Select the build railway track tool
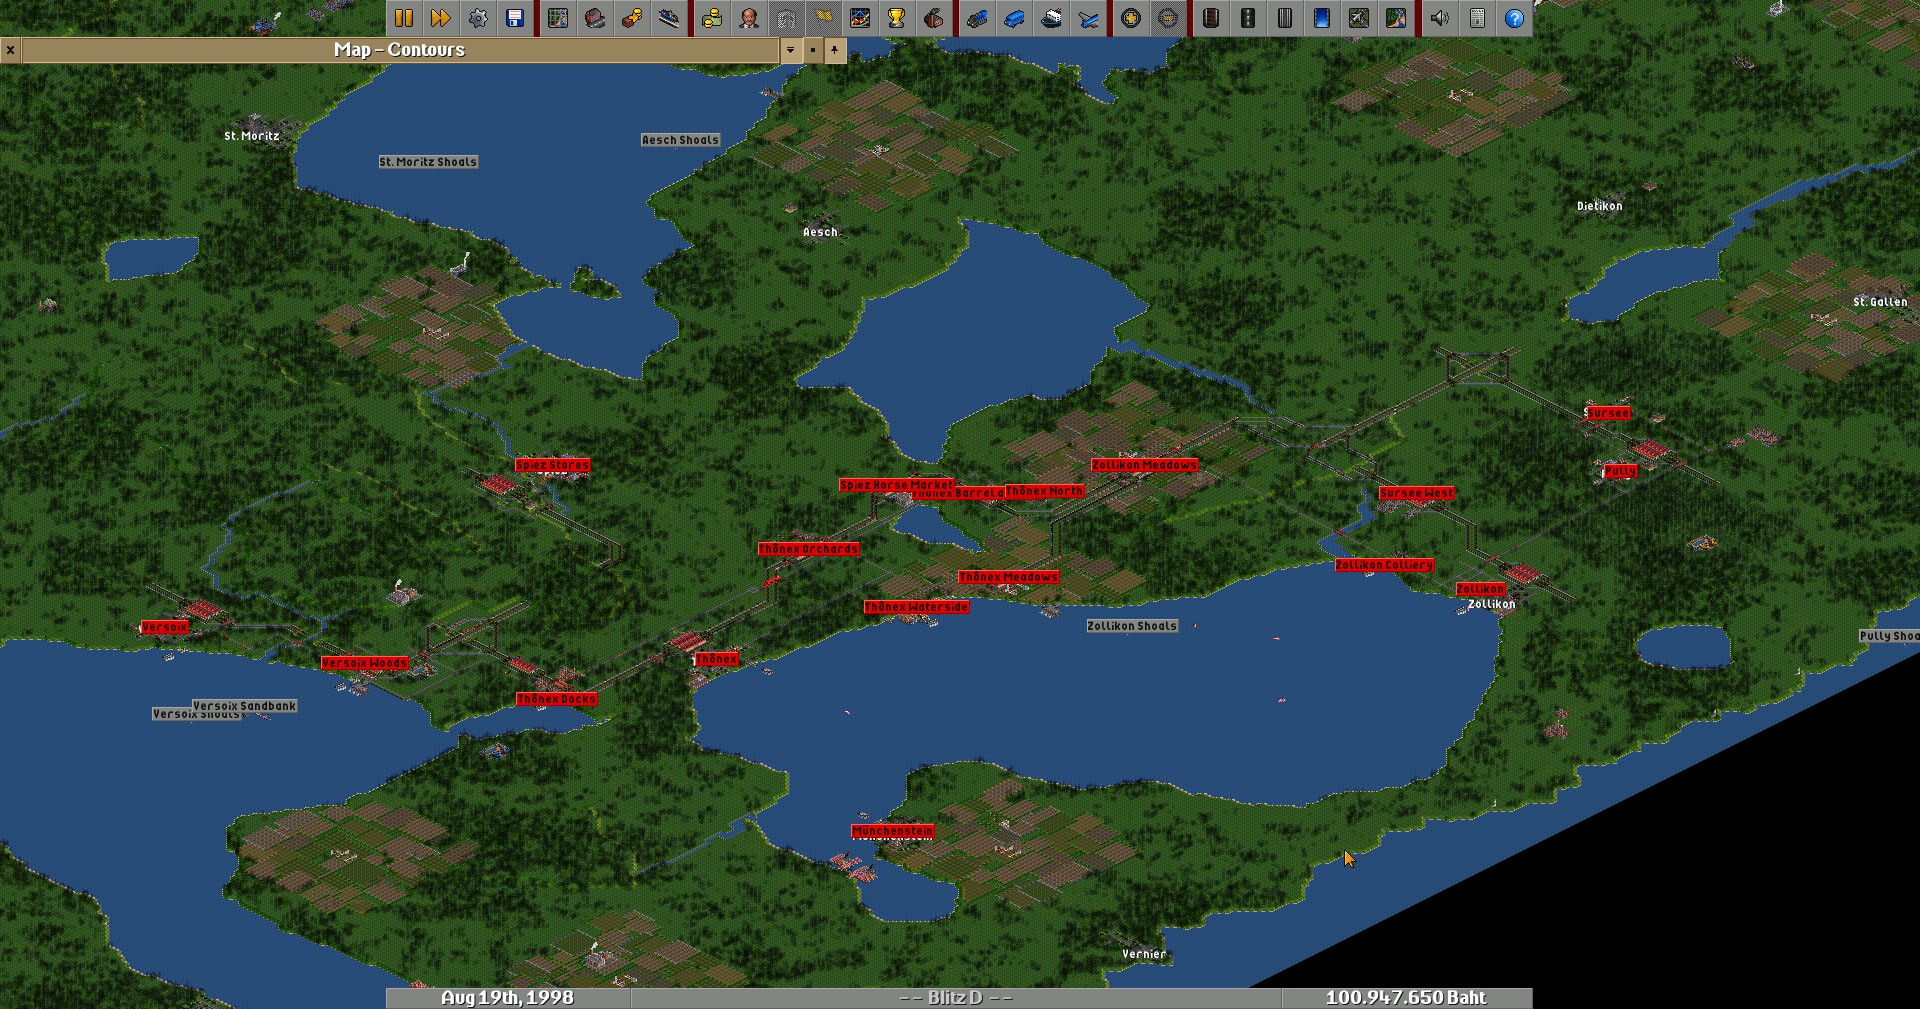The image size is (1920, 1009). coord(1211,18)
